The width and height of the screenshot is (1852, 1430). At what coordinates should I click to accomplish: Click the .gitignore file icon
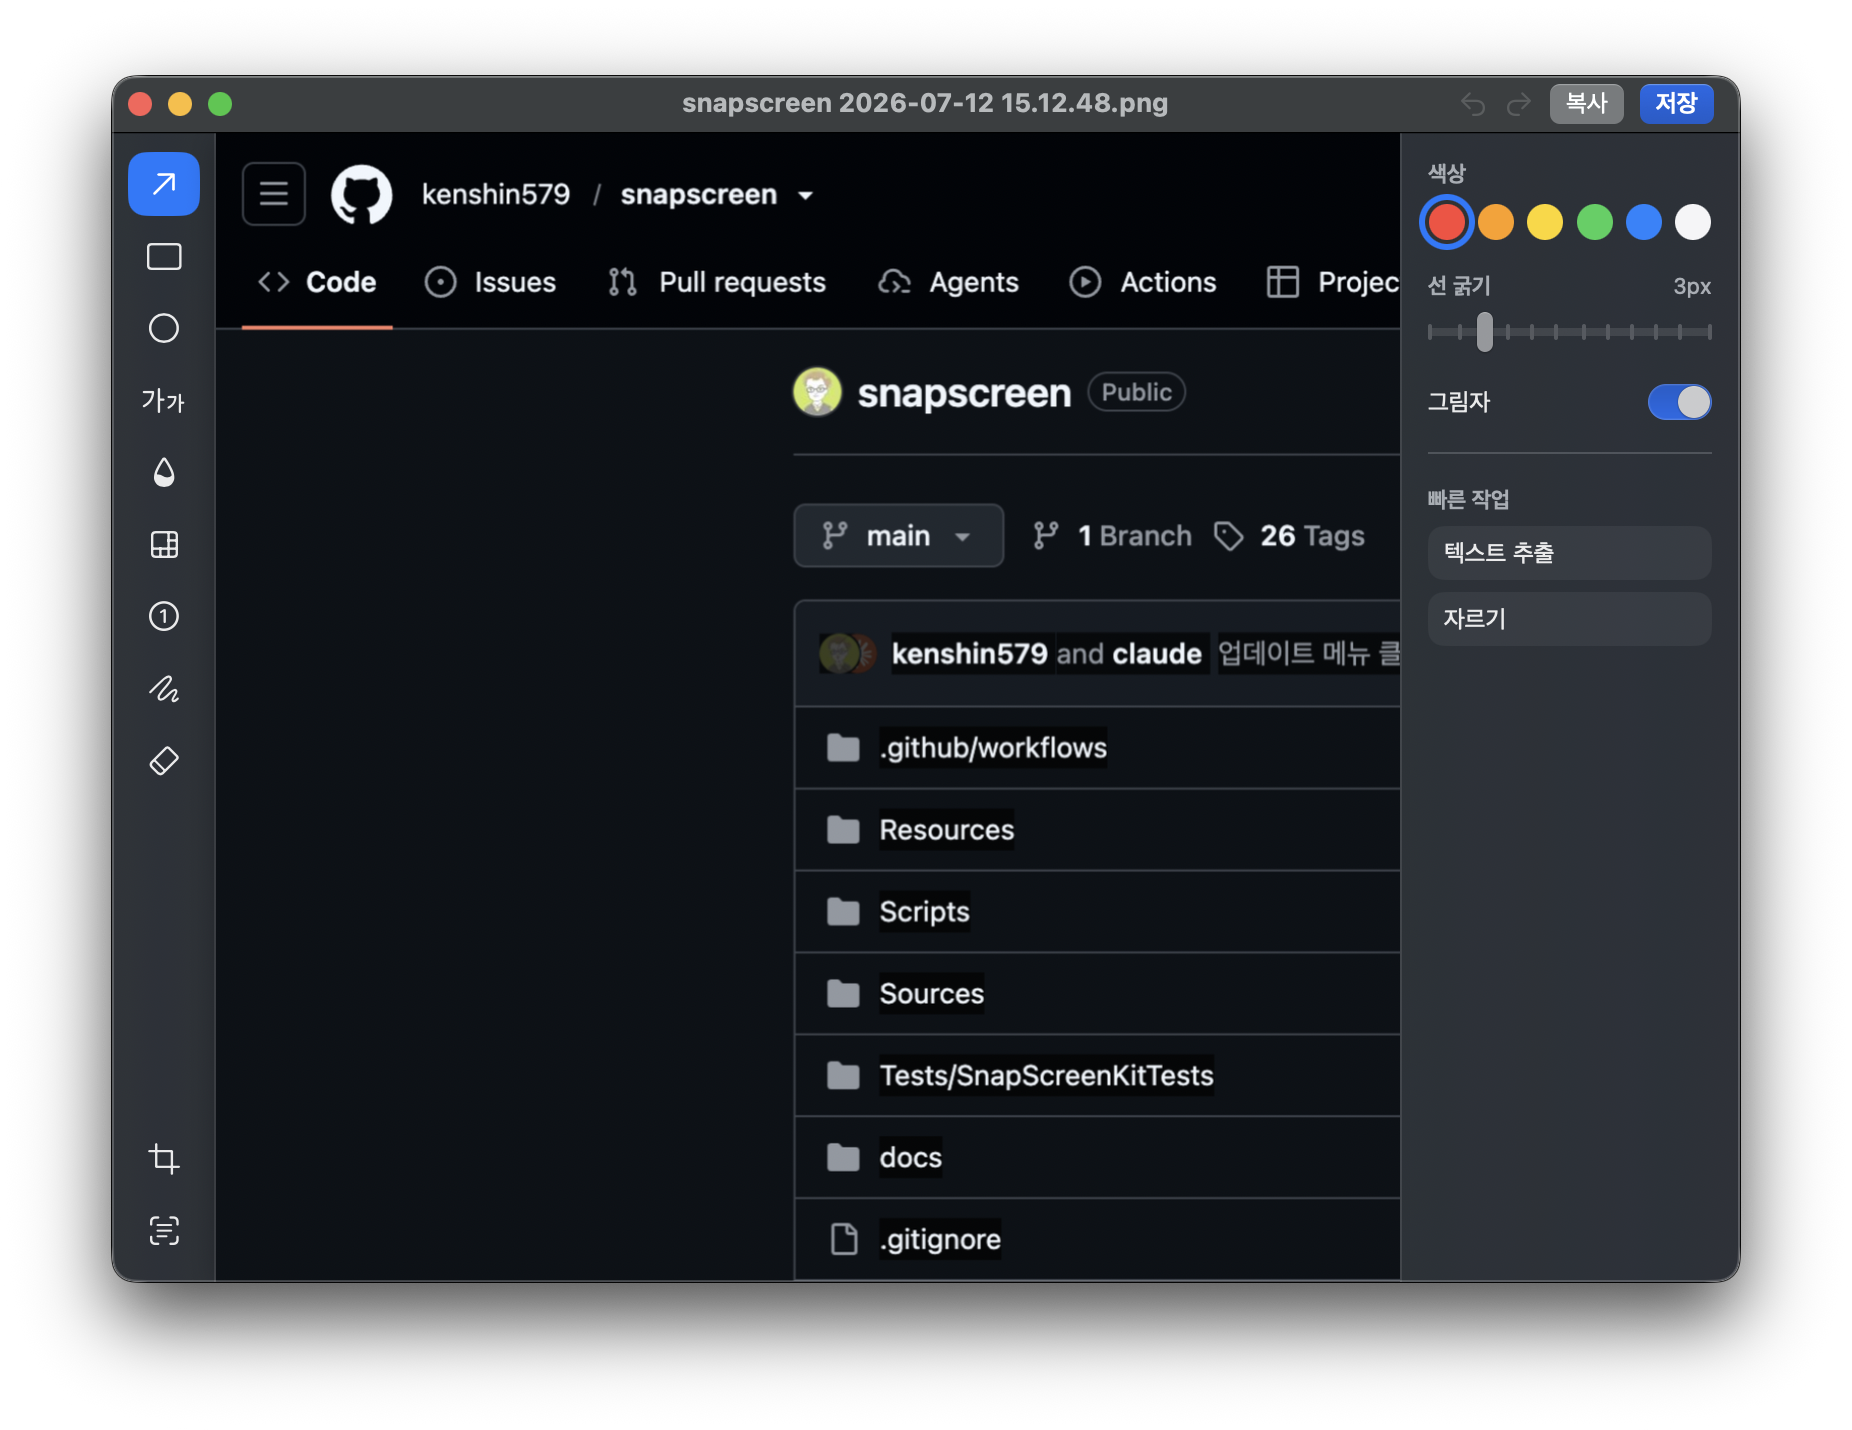[845, 1239]
